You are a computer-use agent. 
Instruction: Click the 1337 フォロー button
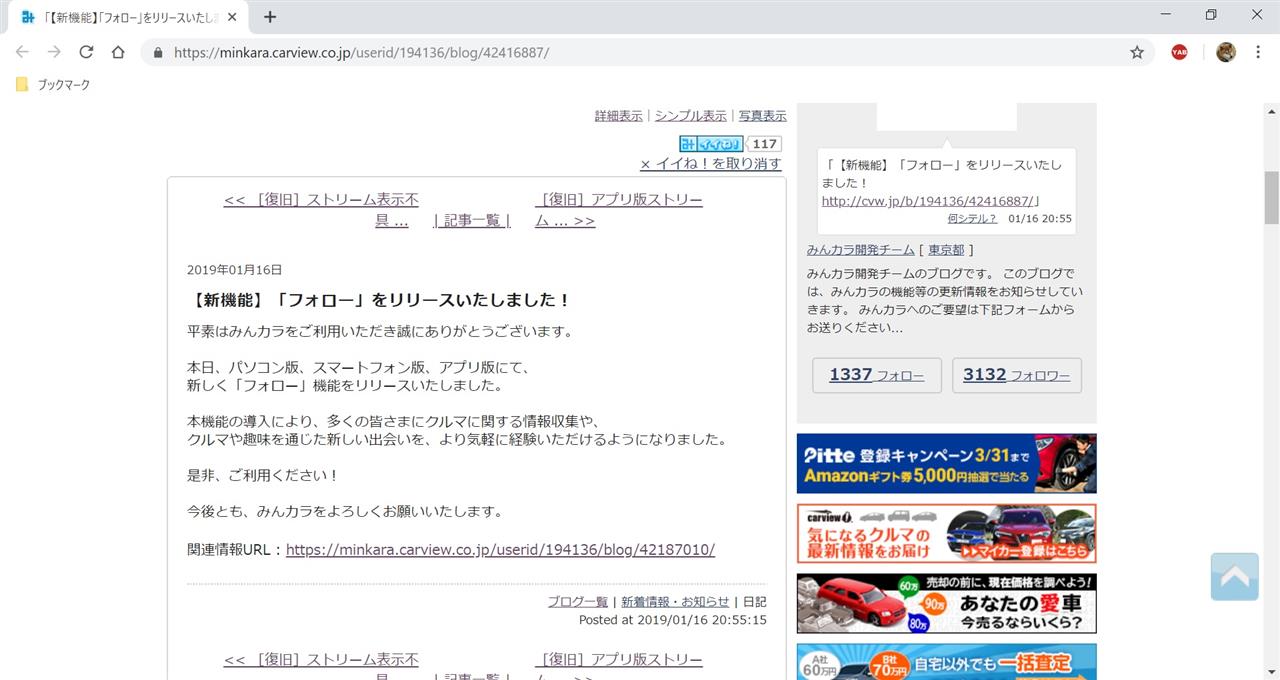[x=877, y=375]
